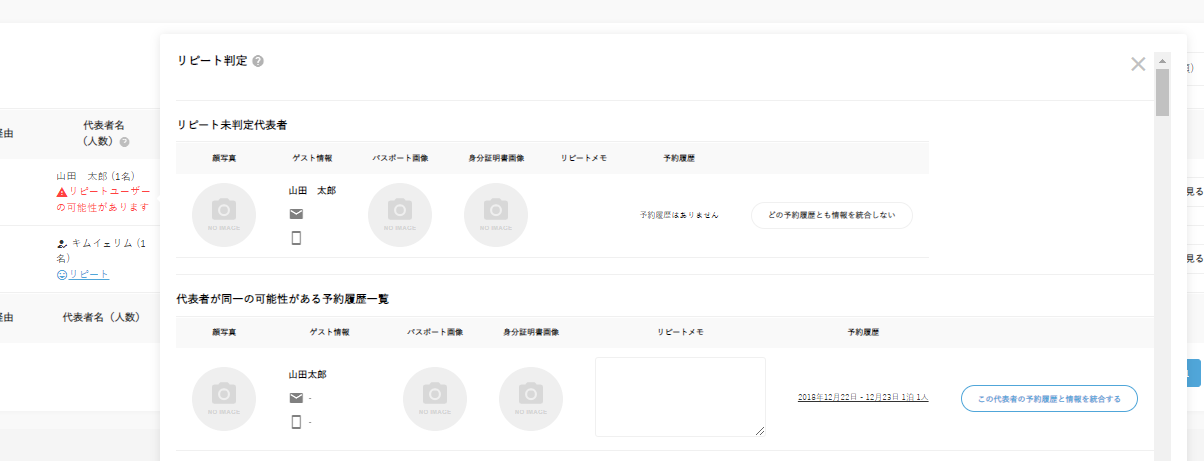This screenshot has width=1204, height=461.
Task: Close the リピート判定 dialog
Action: point(1137,64)
